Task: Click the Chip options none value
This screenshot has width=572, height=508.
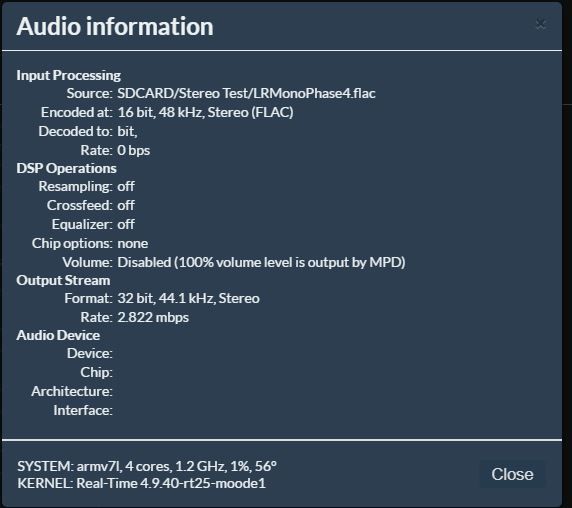Action: (x=132, y=243)
